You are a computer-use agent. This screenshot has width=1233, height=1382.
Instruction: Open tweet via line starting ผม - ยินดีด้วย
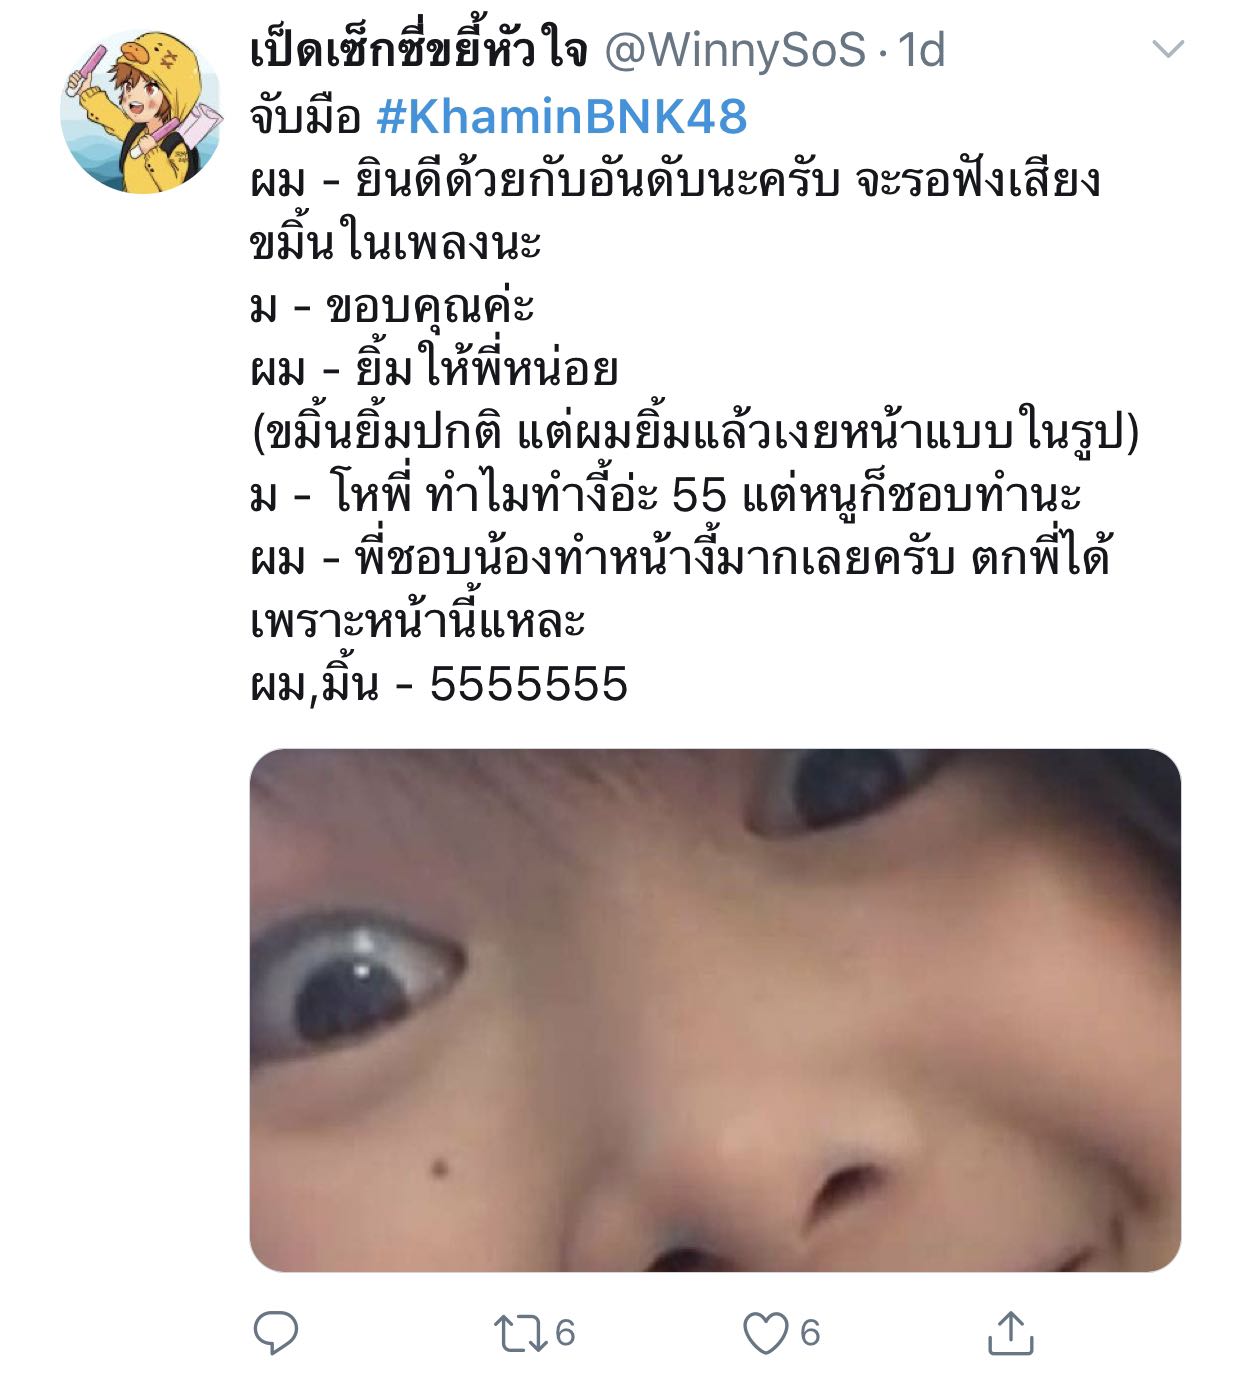675,180
